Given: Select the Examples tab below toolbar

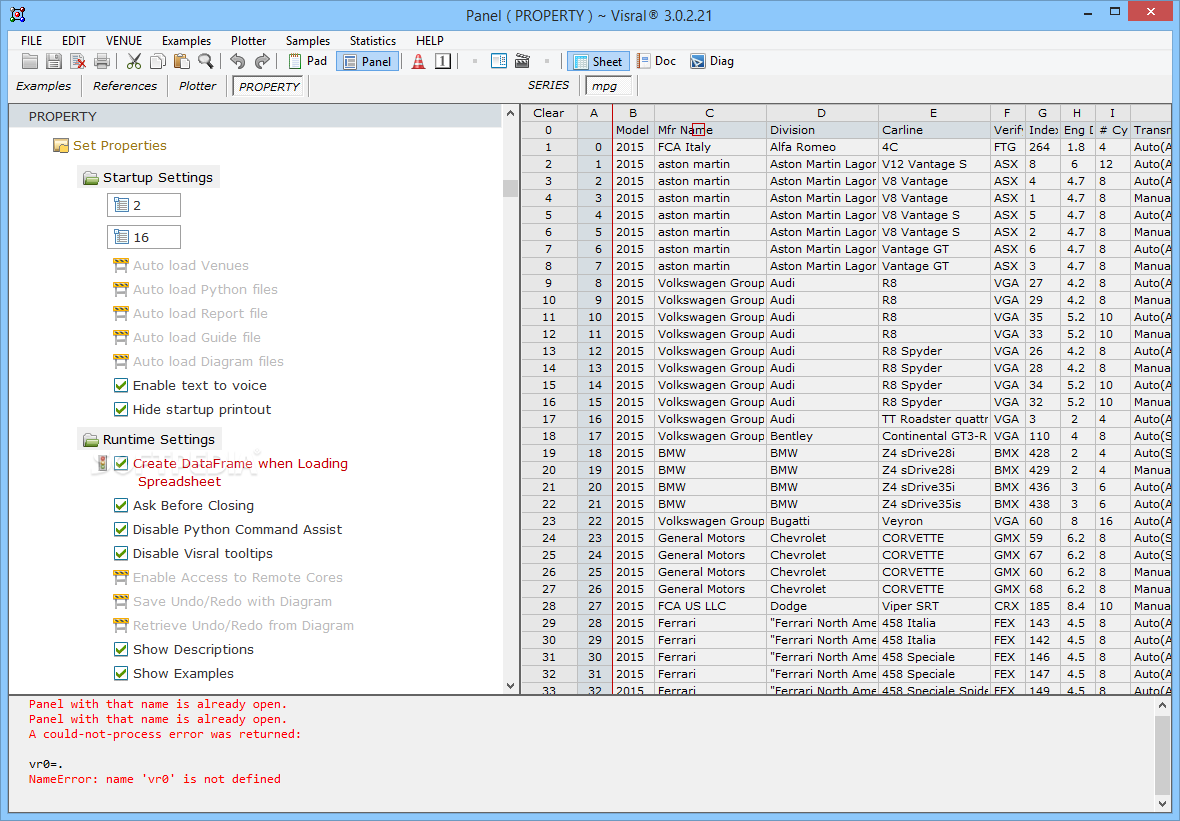Looking at the screenshot, I should (44, 86).
